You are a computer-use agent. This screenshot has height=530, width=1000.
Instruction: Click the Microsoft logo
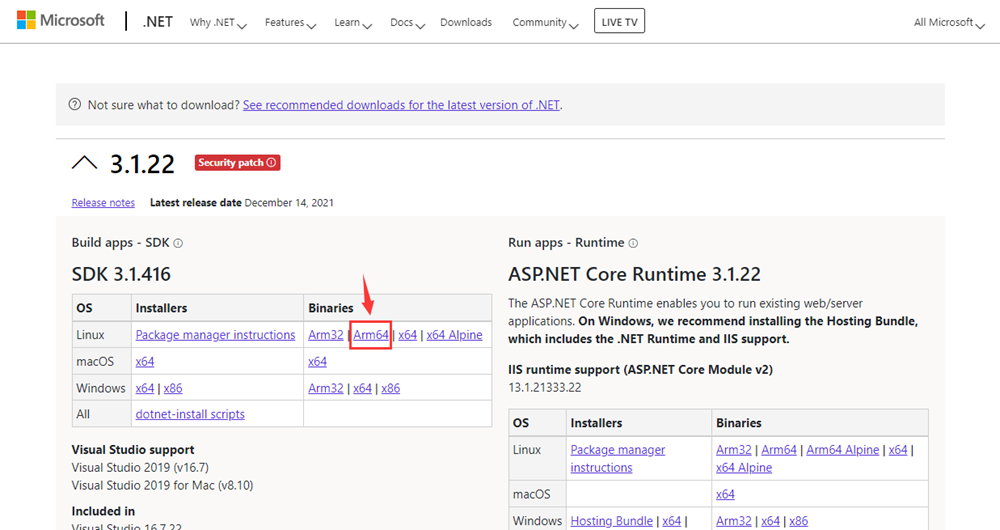click(60, 21)
